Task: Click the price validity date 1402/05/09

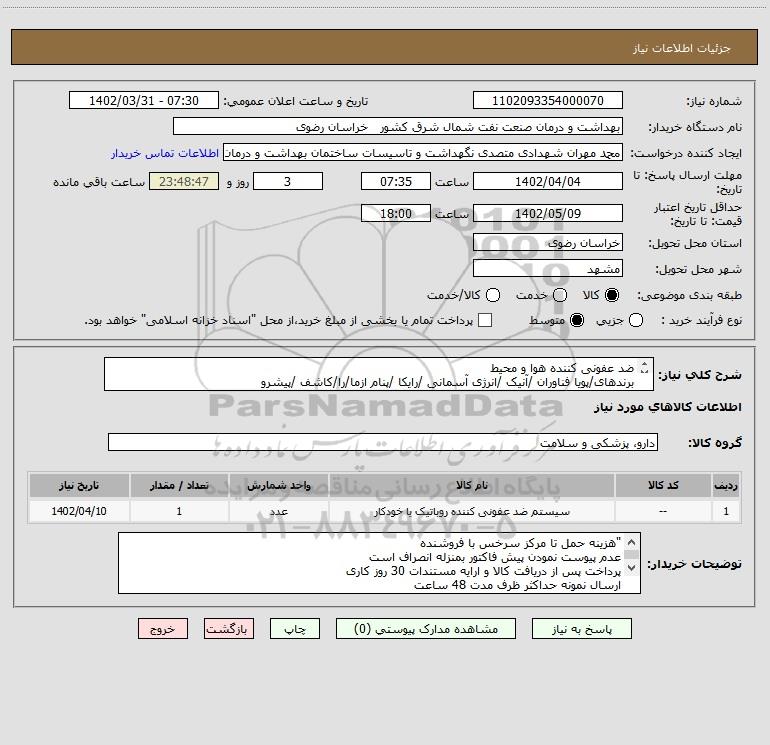Action: (x=548, y=213)
